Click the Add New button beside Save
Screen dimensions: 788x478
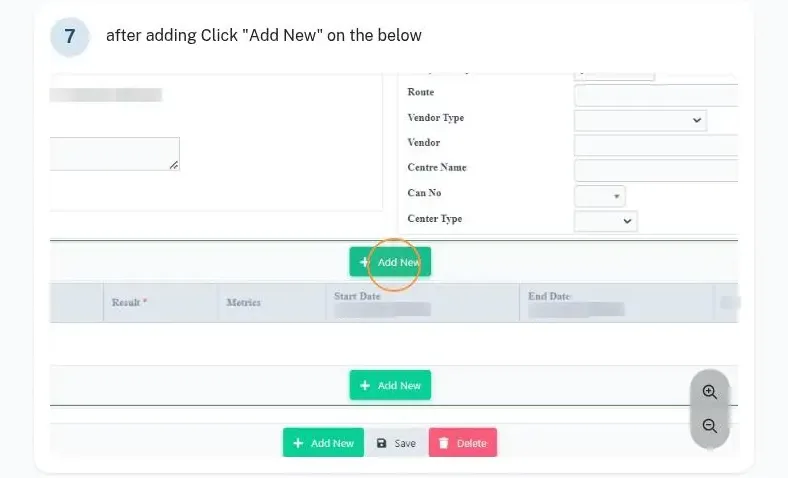pyautogui.click(x=323, y=443)
